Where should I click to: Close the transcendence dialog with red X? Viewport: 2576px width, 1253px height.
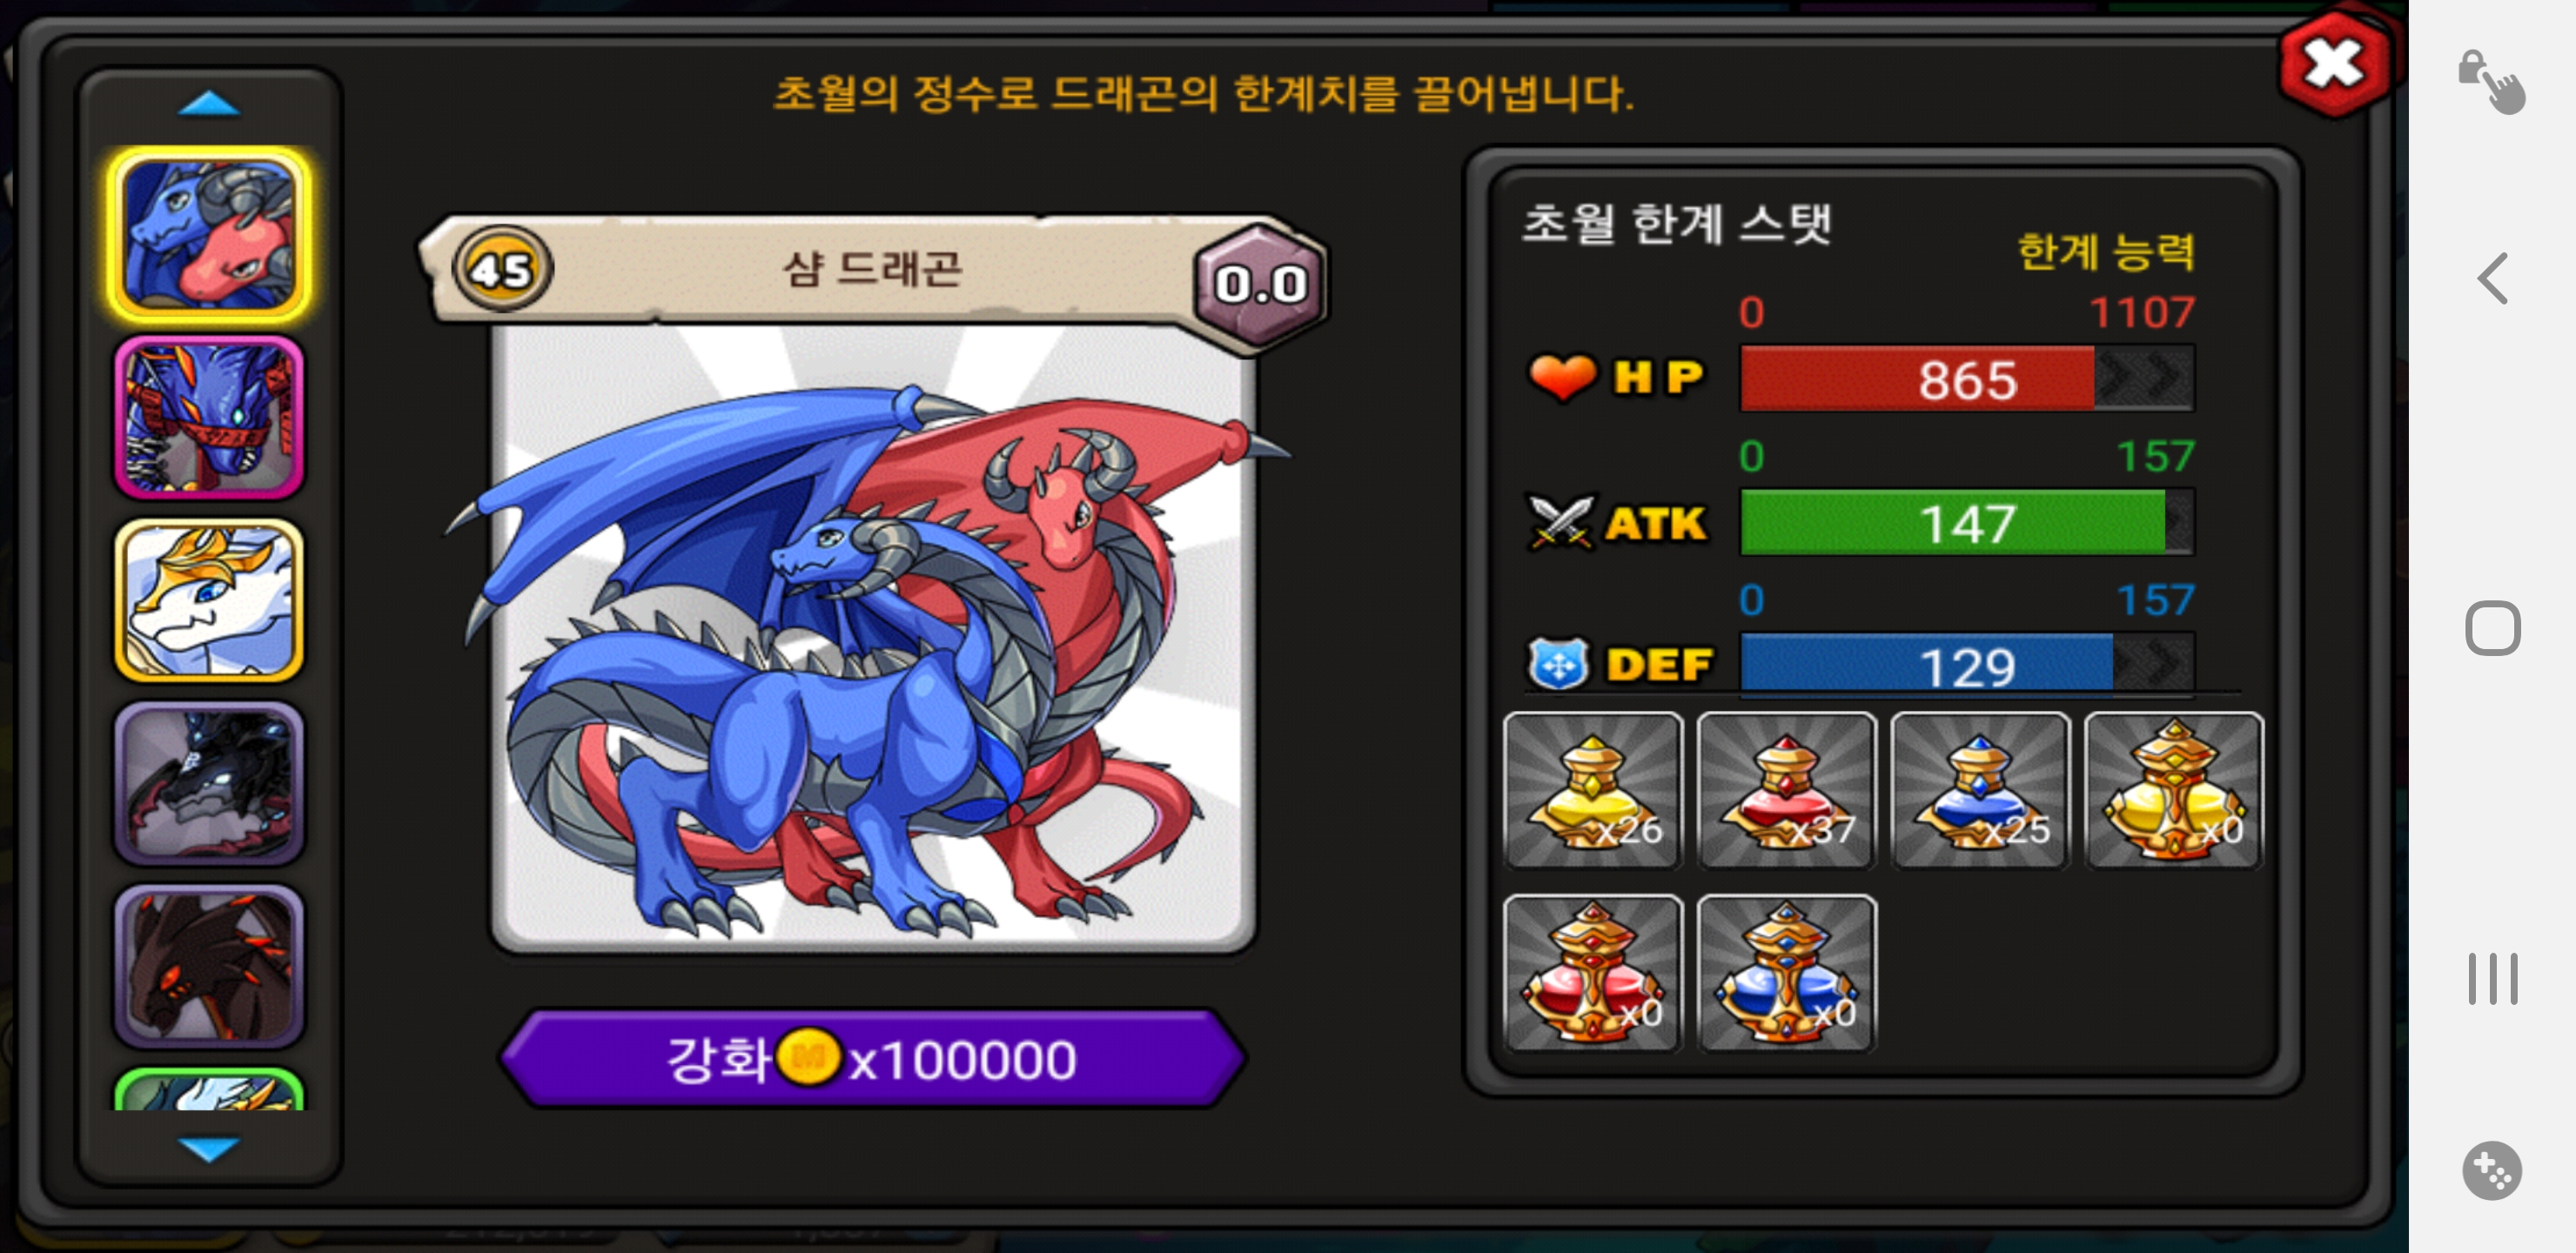pyautogui.click(x=2333, y=66)
